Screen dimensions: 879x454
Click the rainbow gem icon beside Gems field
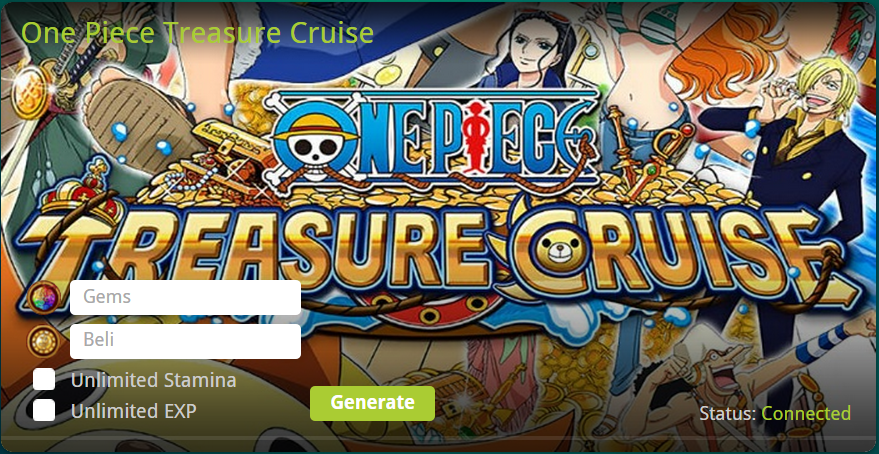(45, 298)
